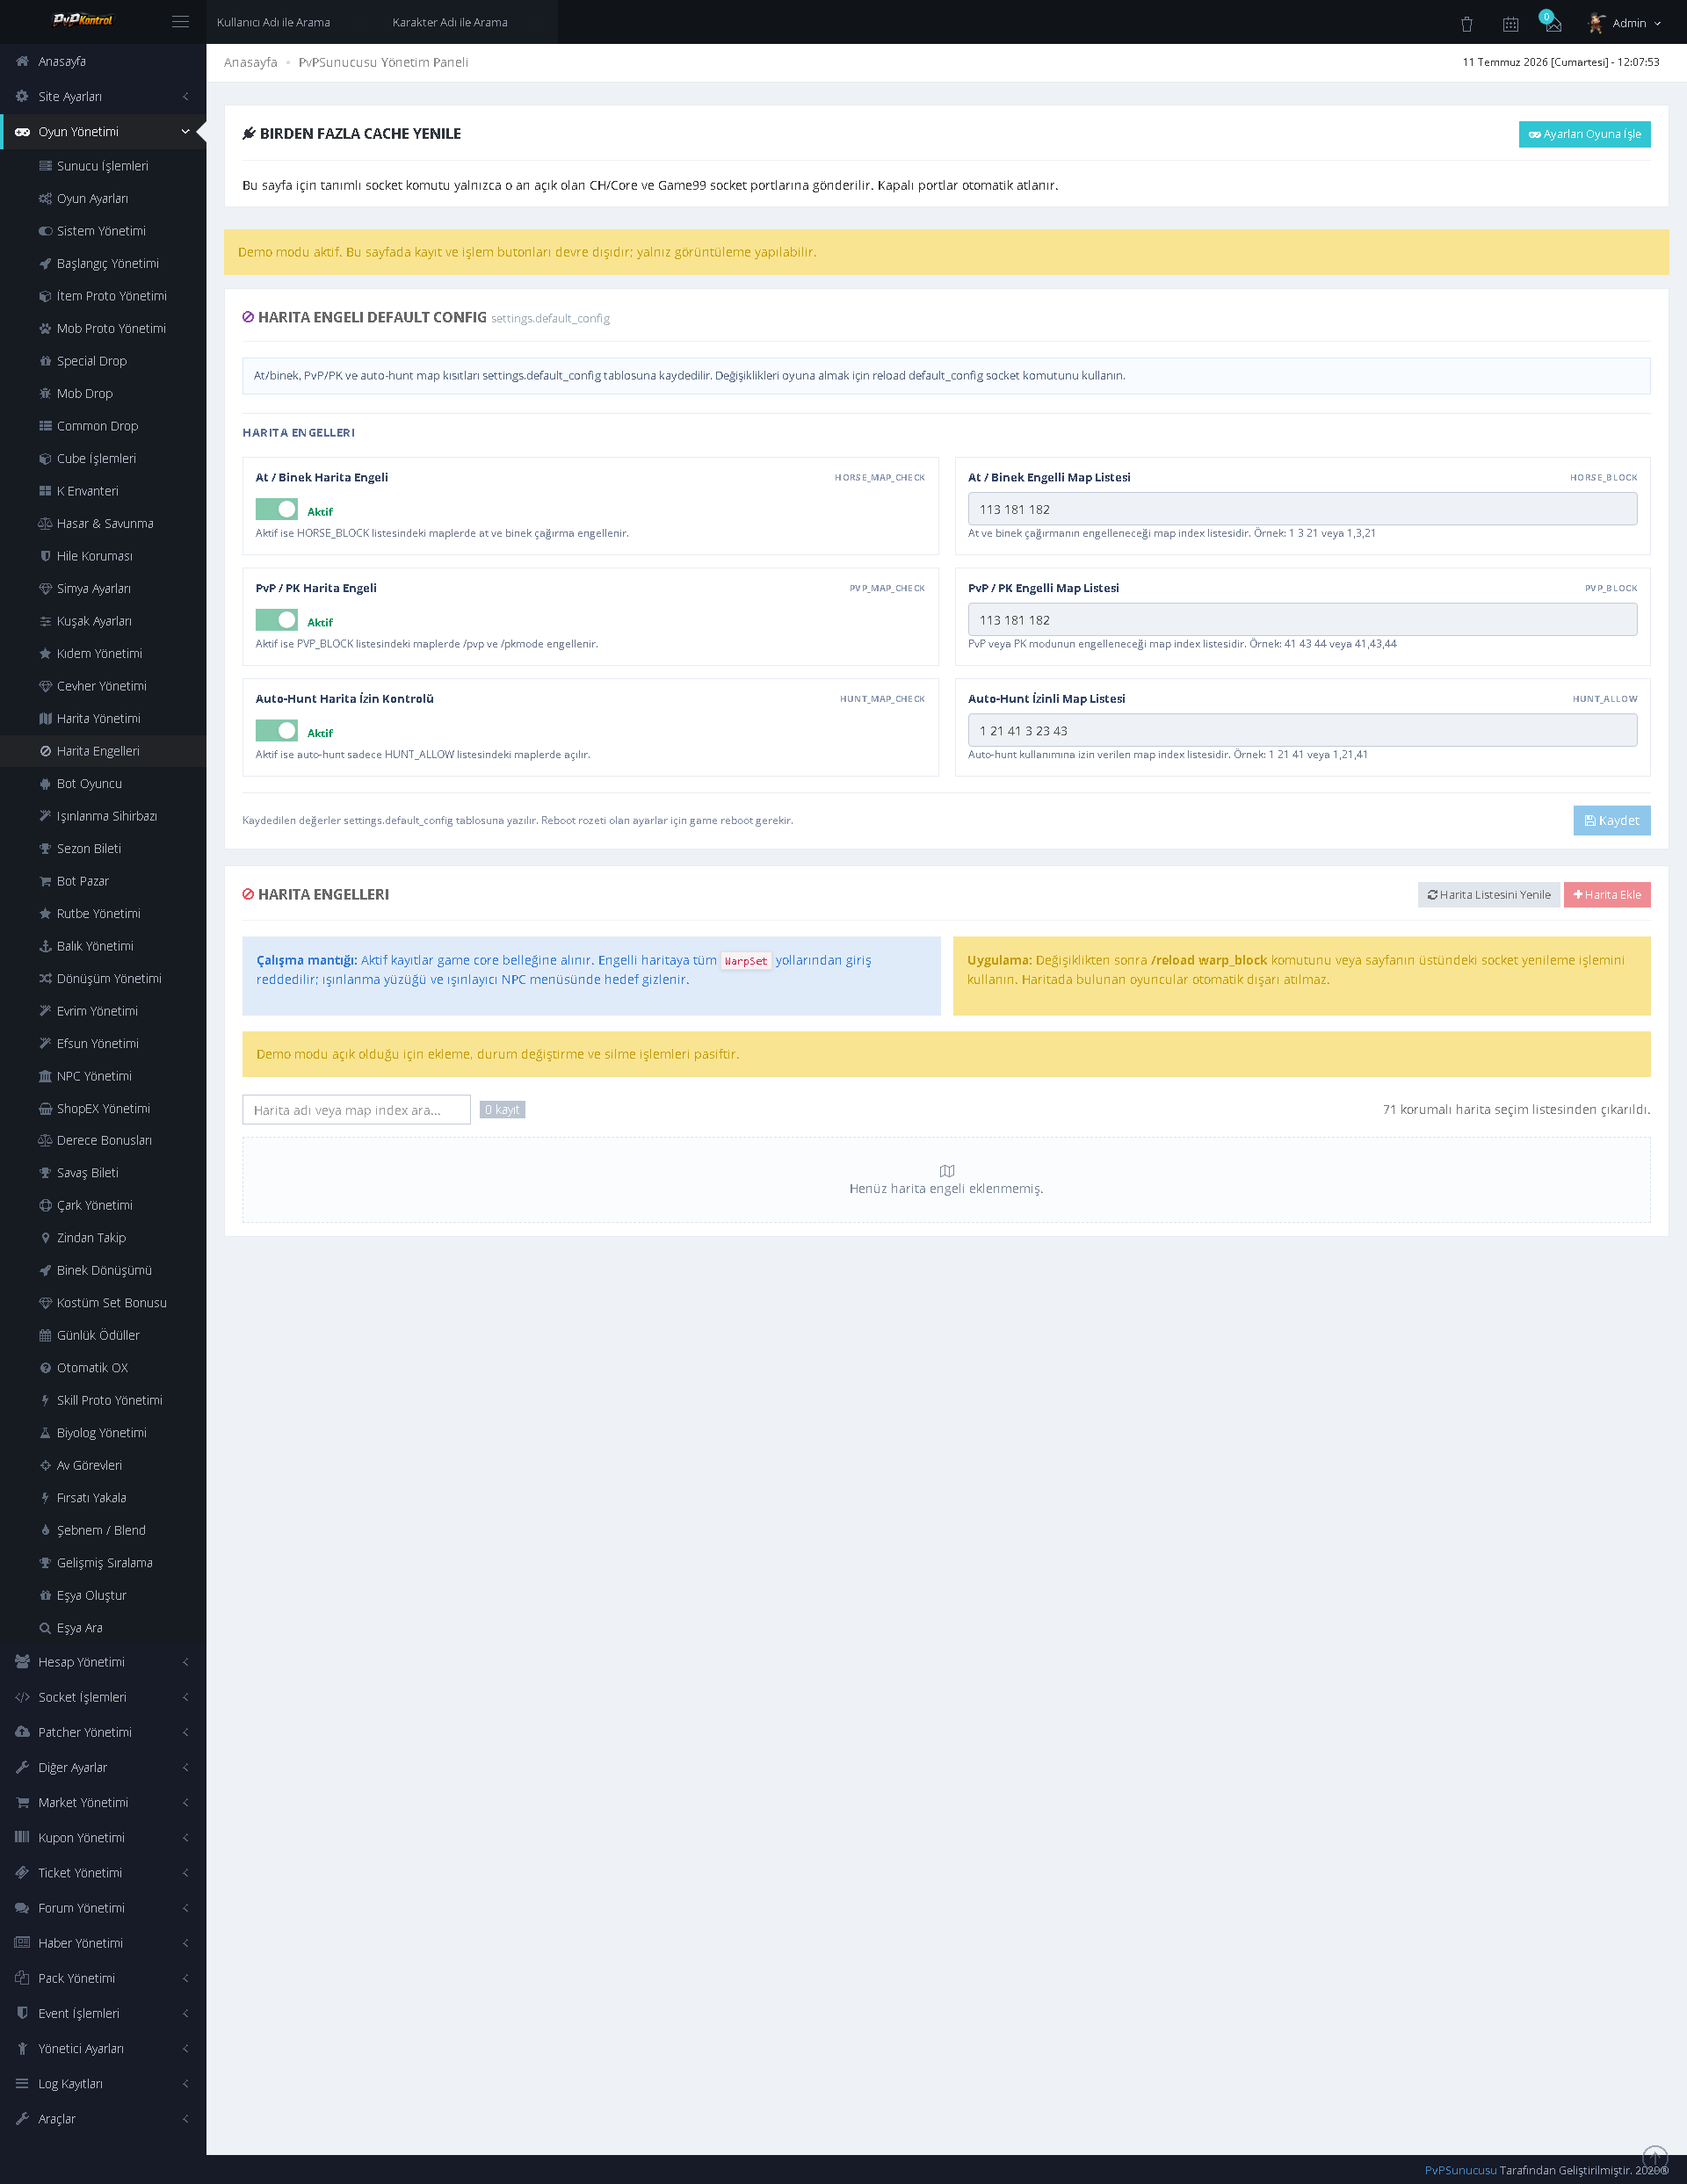Screen dimensions: 1687x2184
Task: Click the Bot Pazar cart icon
Action: [45, 881]
